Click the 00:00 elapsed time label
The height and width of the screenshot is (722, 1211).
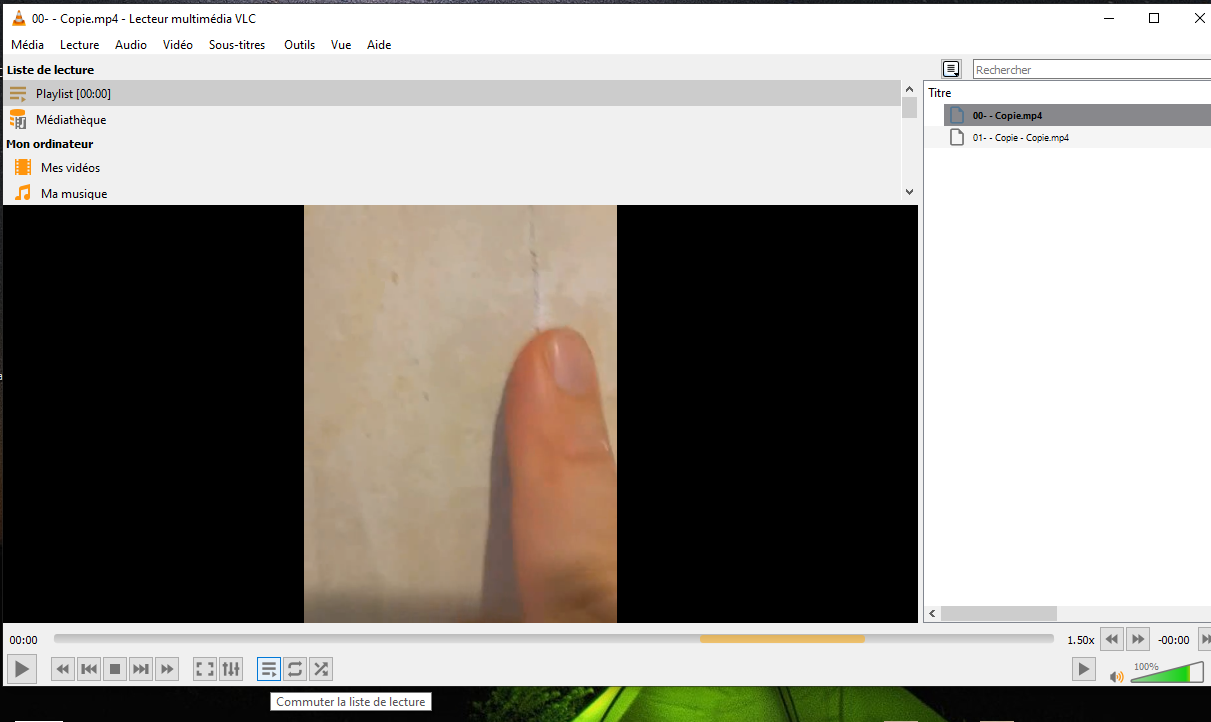coord(24,640)
